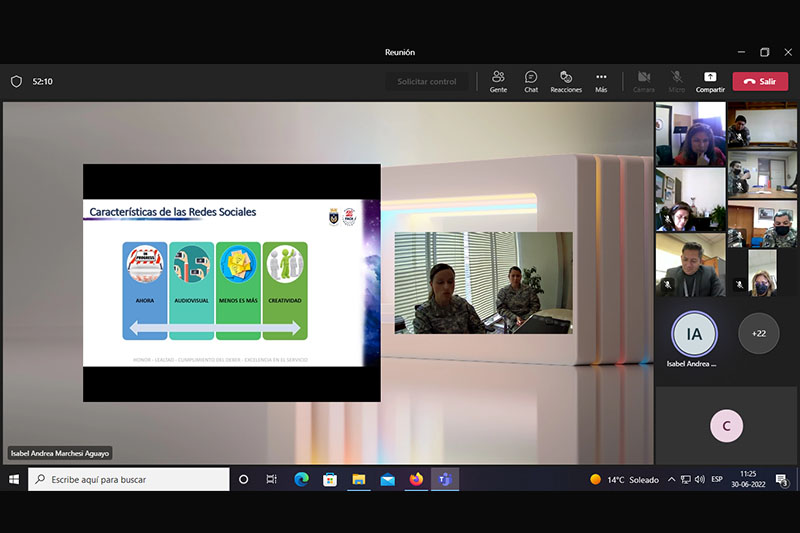
Task: Open Microsoft Edge from the taskbar
Action: click(x=302, y=479)
